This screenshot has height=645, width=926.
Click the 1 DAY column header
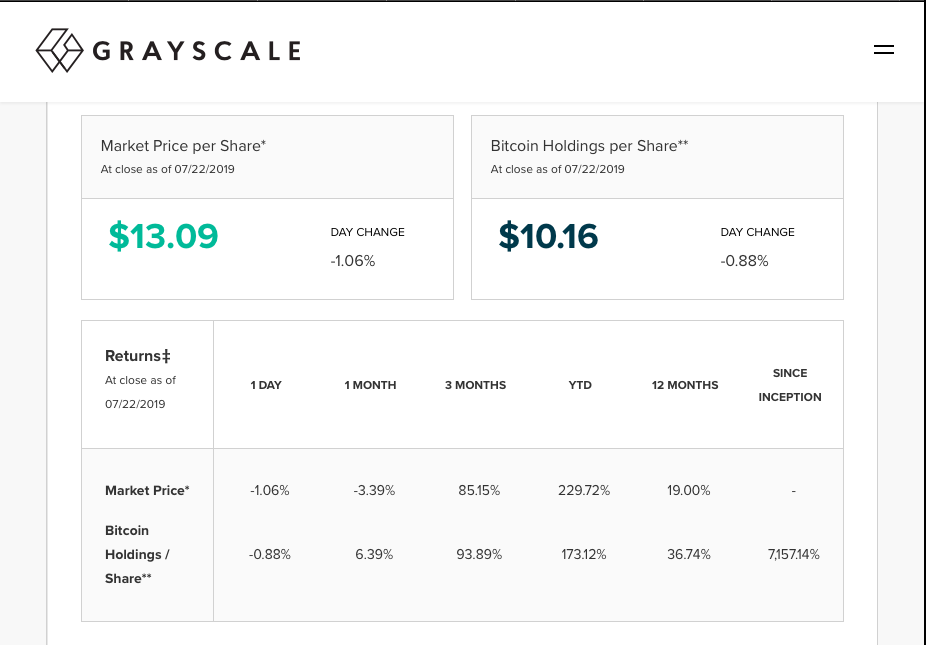[266, 385]
